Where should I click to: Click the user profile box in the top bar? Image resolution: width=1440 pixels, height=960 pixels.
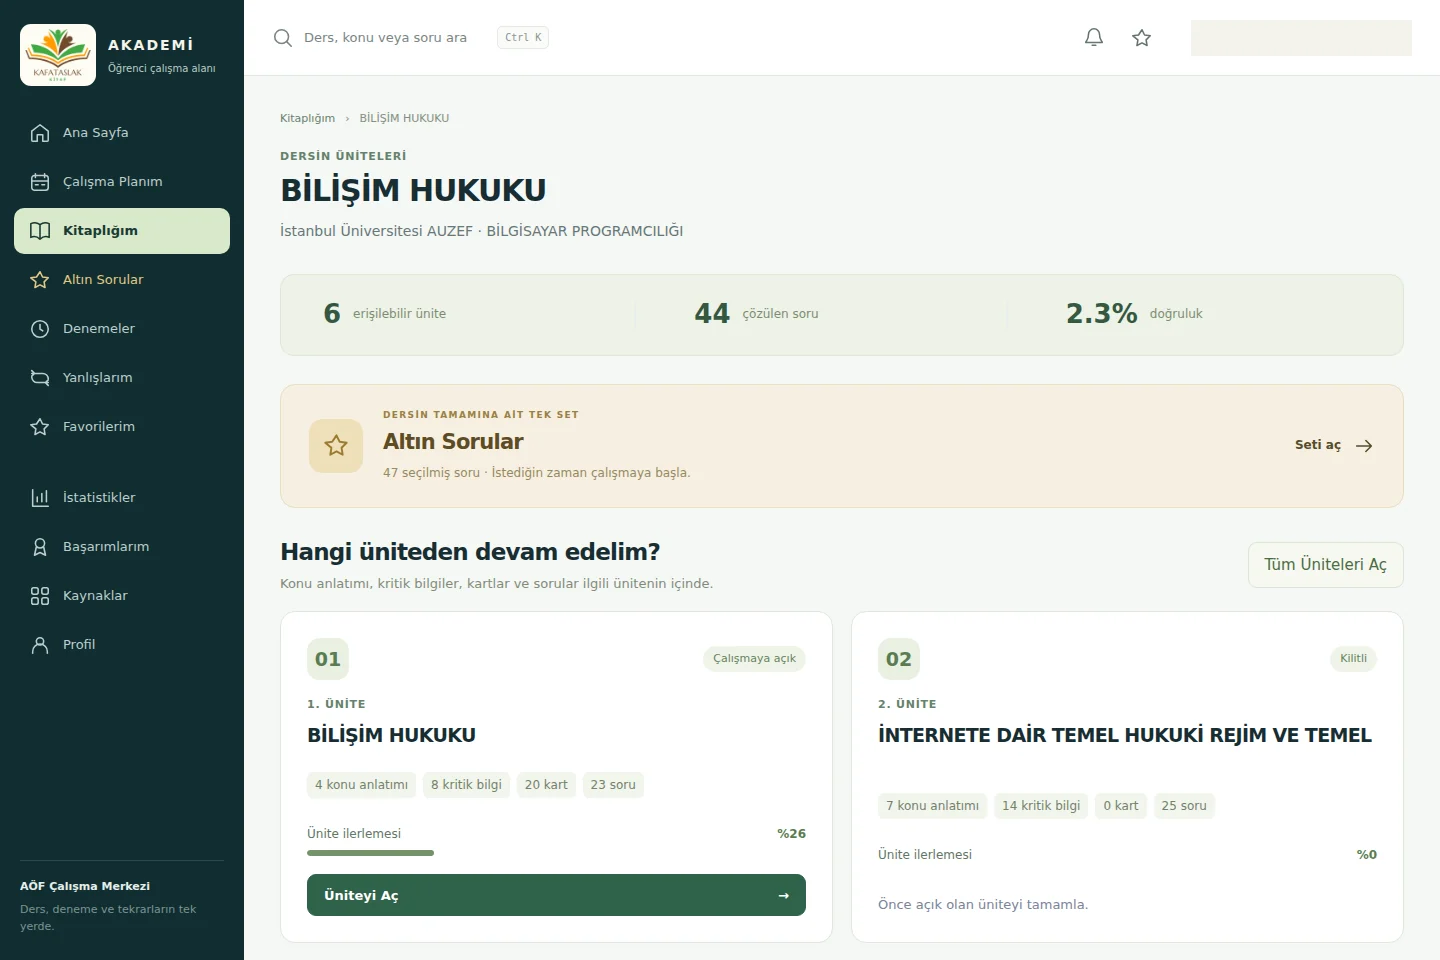click(x=1301, y=38)
